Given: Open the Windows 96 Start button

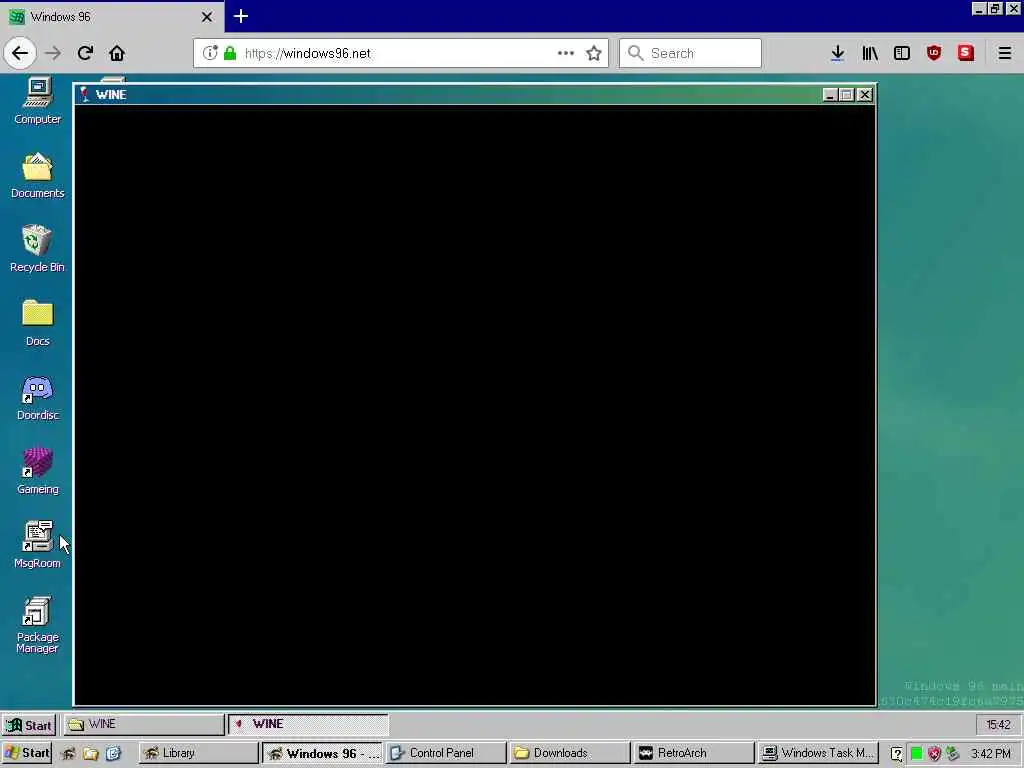Looking at the screenshot, I should tap(29, 725).
